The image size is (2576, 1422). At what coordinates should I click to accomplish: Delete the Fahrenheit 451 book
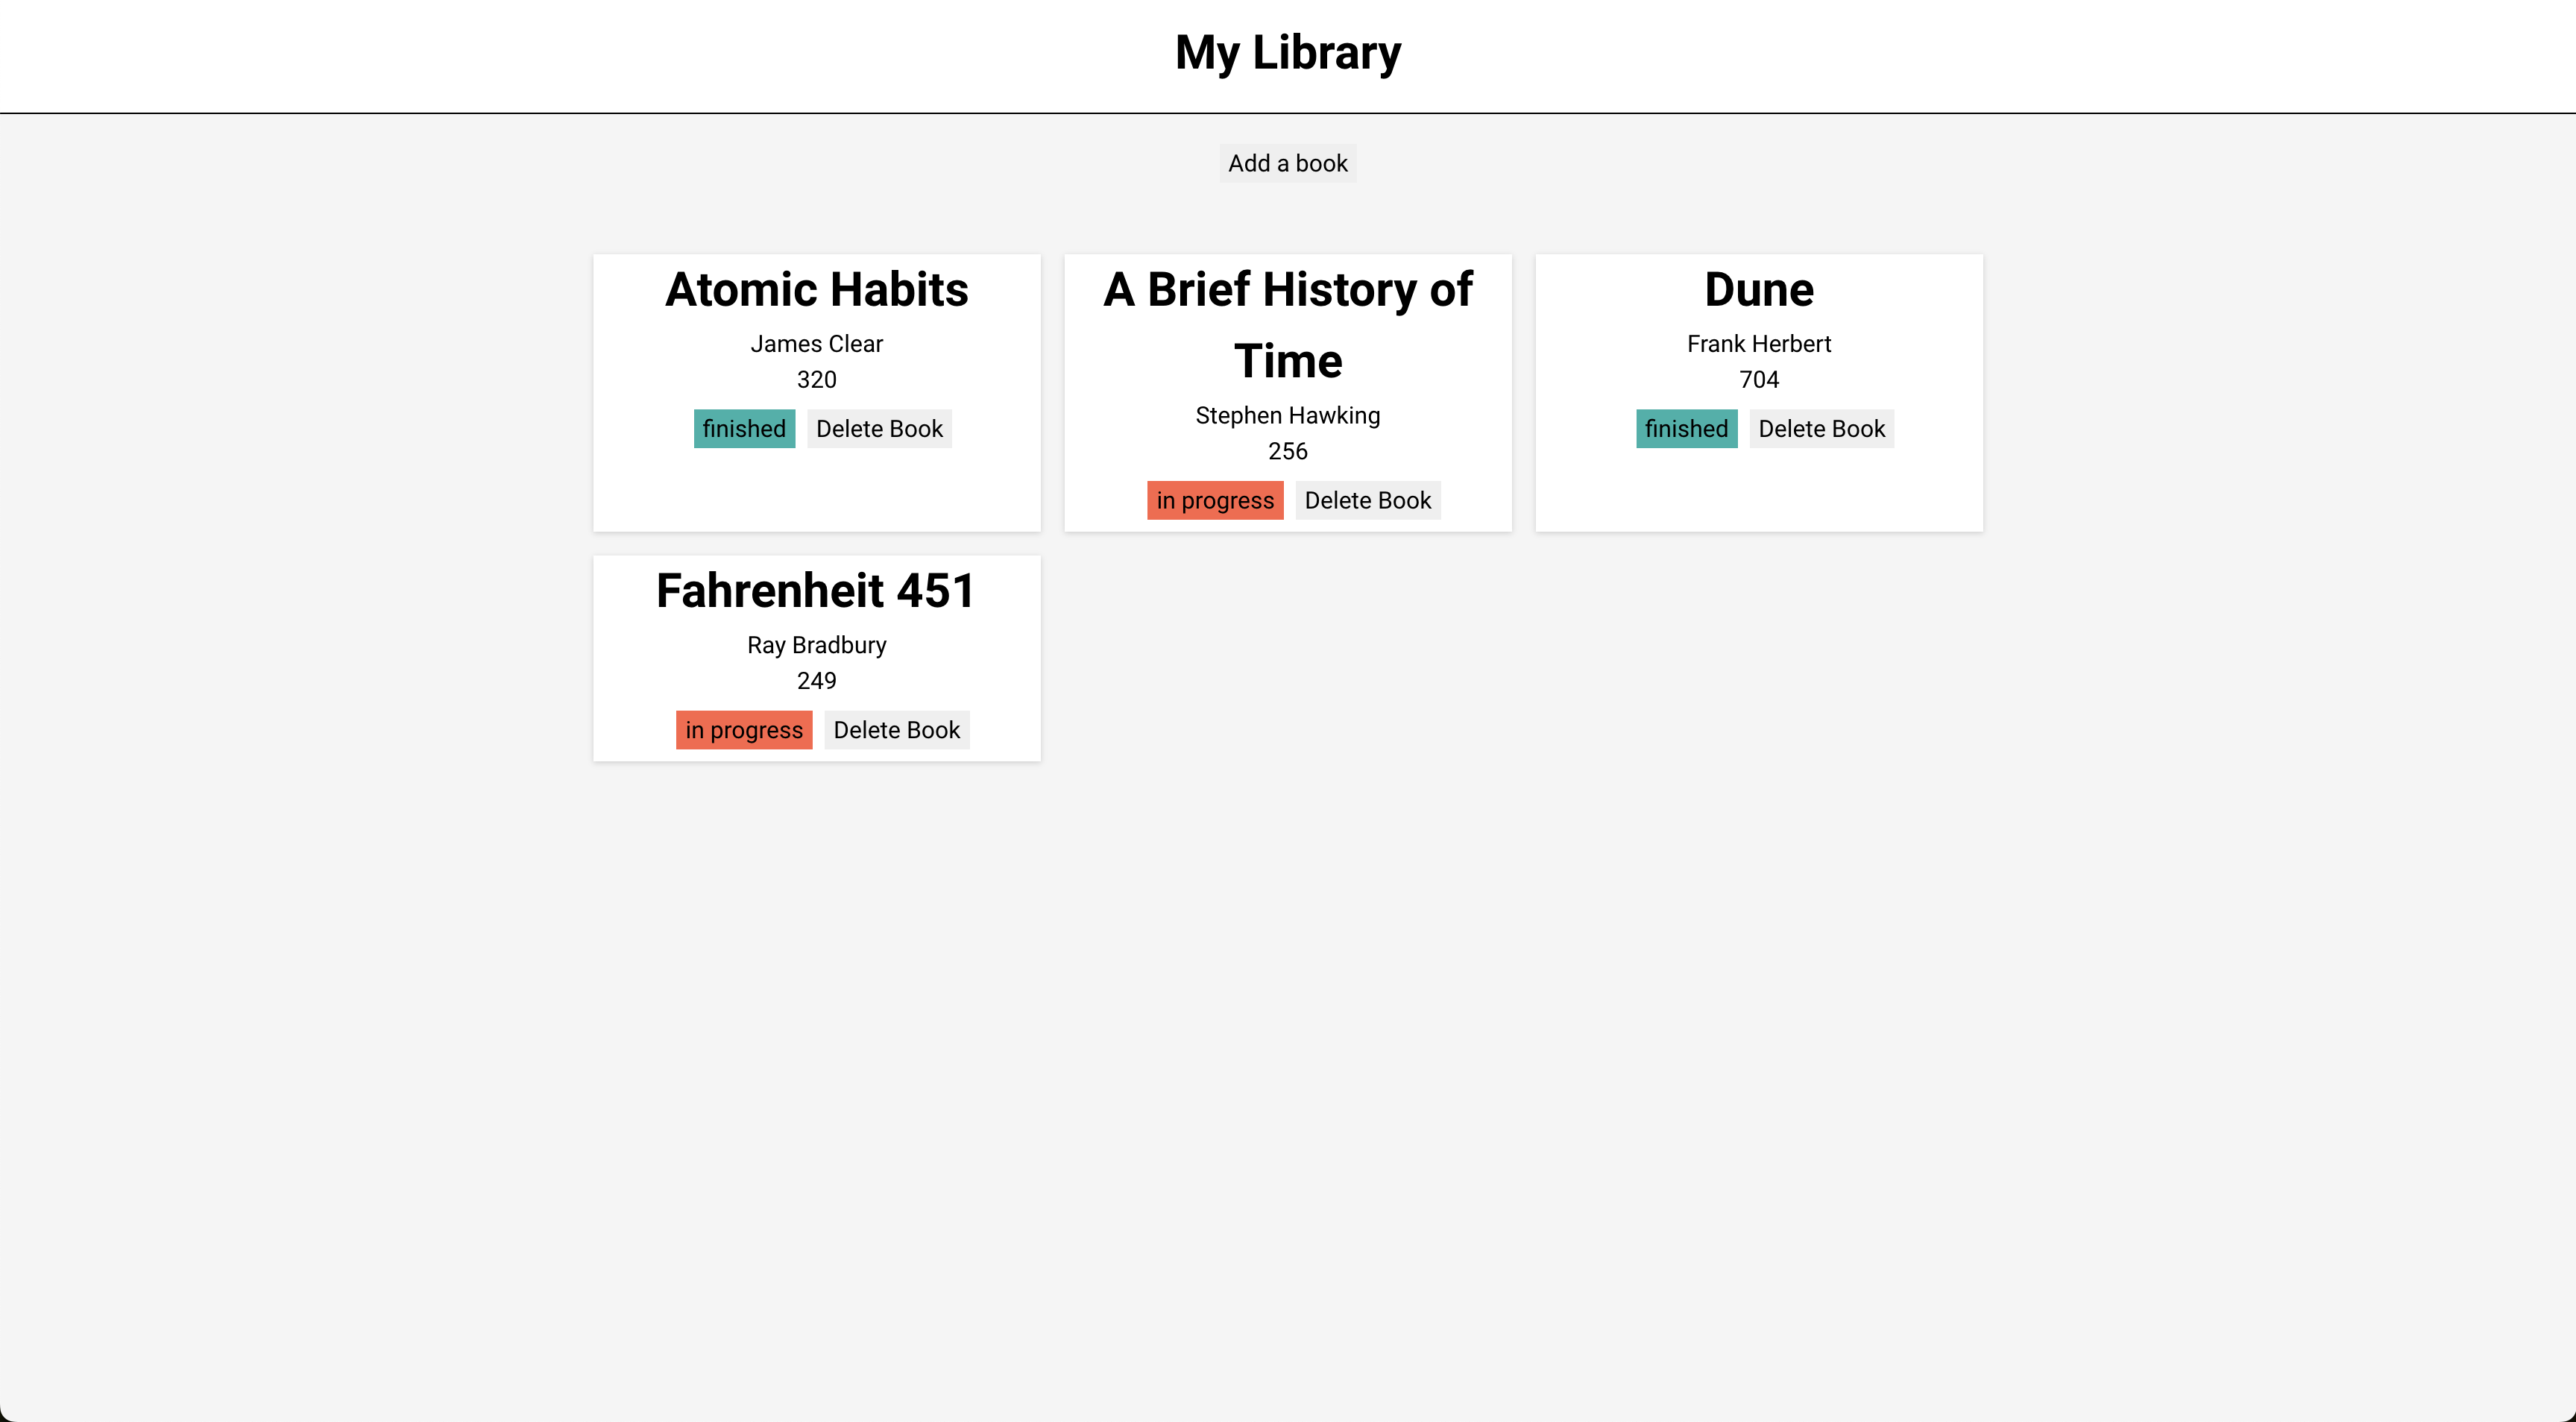897,730
